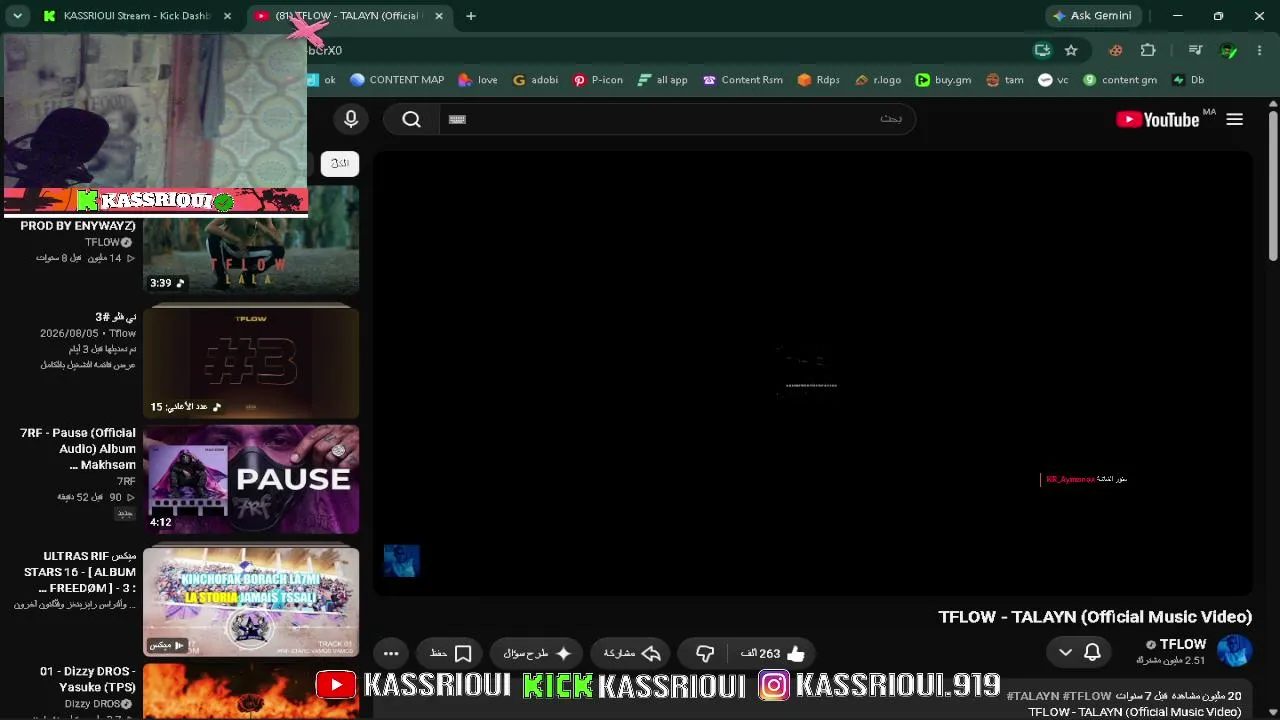Open the on-screen keyboard icon in search box
Viewport: 1280px width, 720px height.
click(457, 119)
